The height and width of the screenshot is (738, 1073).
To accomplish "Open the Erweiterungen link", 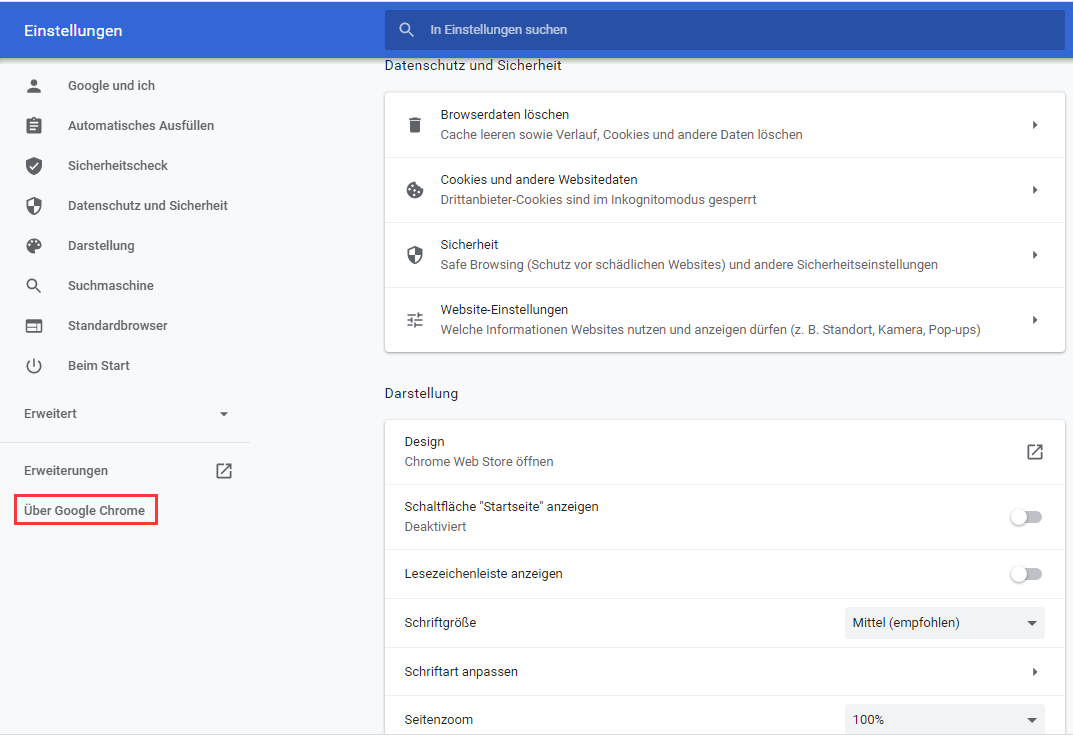I will (x=66, y=471).
